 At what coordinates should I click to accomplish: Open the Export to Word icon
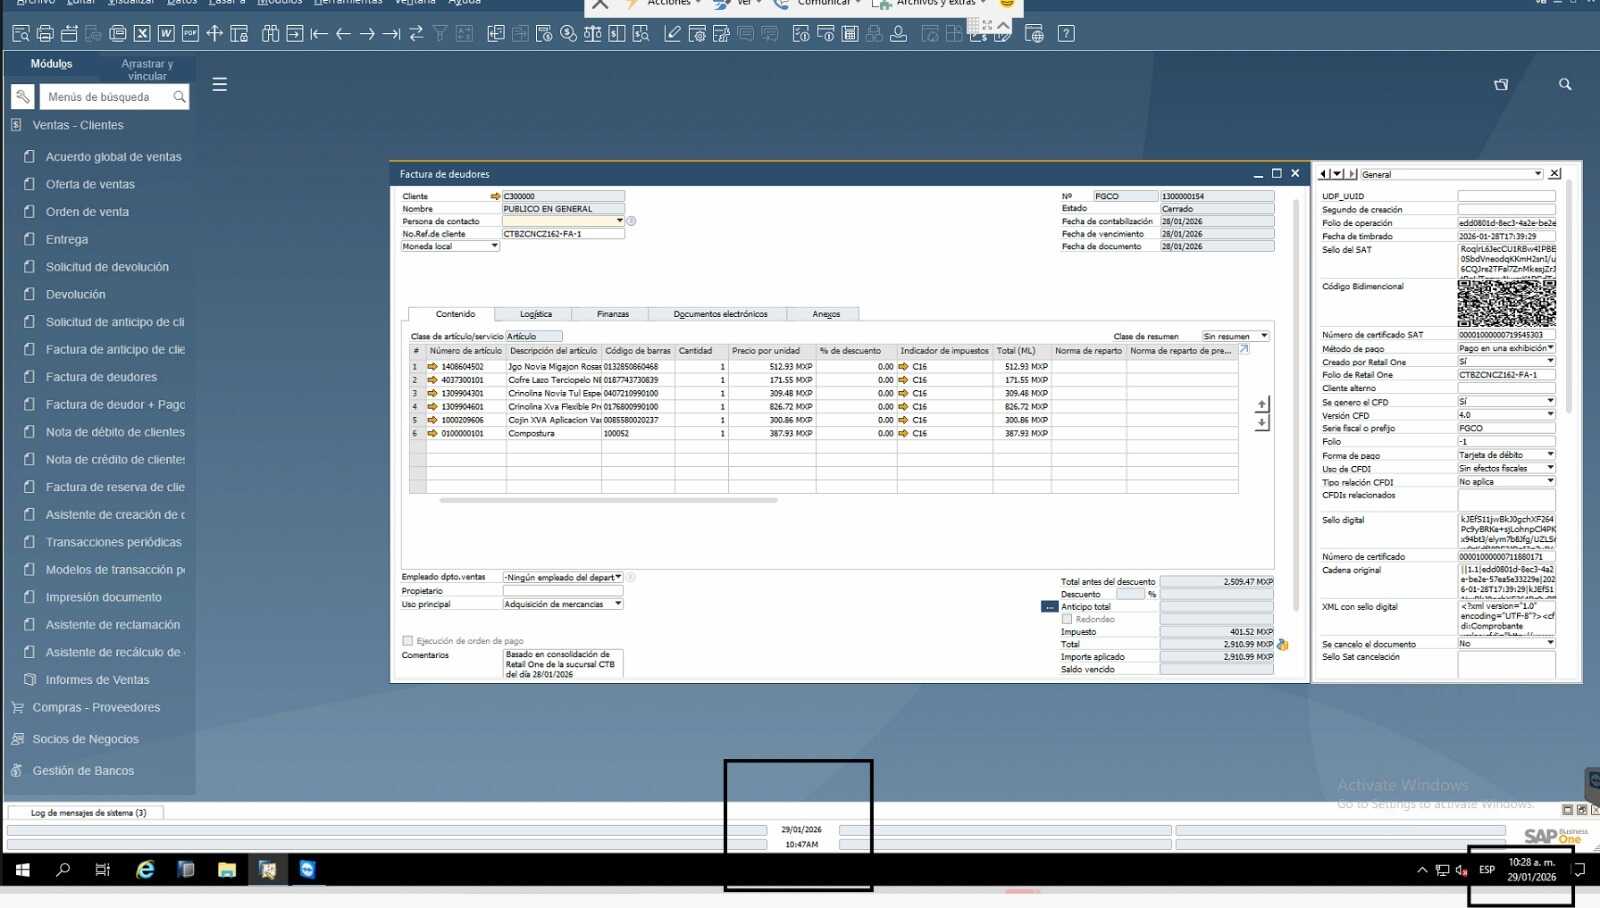pos(166,34)
